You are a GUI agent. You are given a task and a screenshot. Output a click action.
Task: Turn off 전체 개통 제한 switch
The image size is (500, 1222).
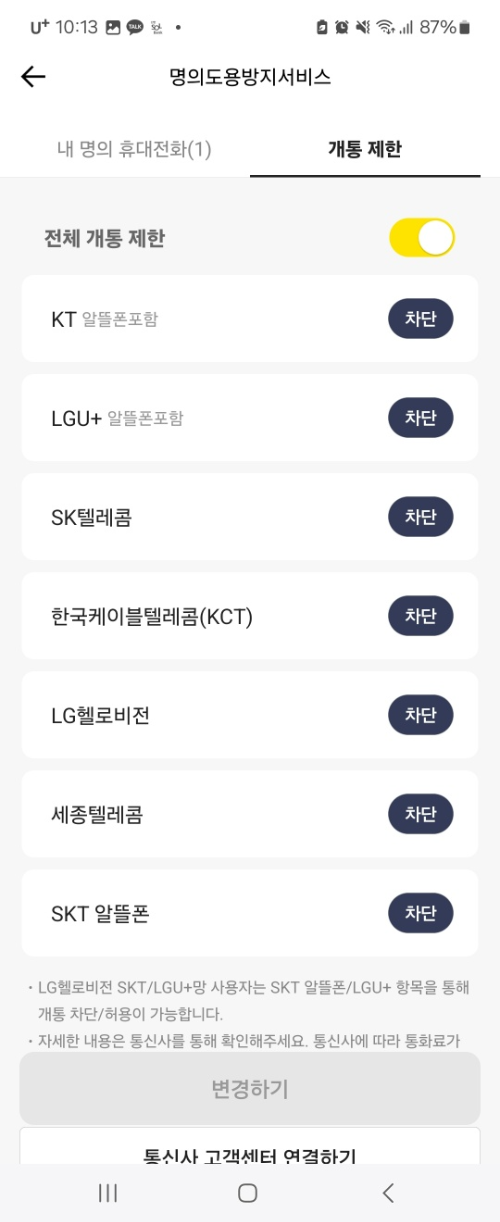coord(422,238)
